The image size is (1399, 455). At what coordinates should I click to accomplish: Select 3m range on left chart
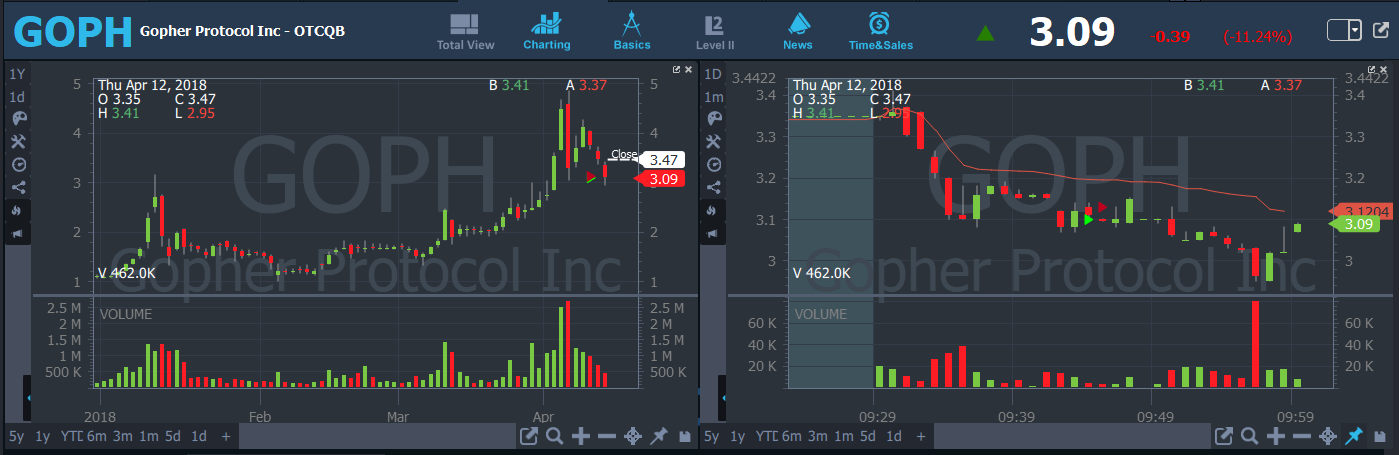click(122, 437)
